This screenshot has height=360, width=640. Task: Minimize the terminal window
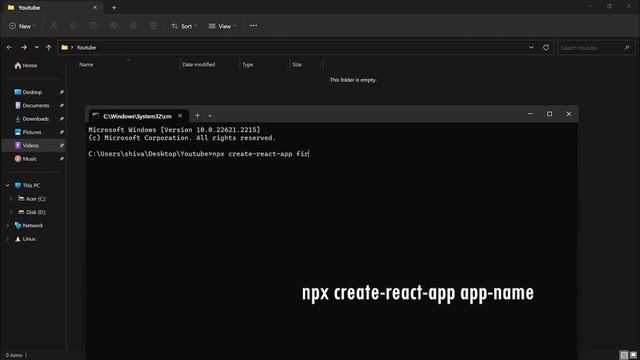(x=530, y=114)
